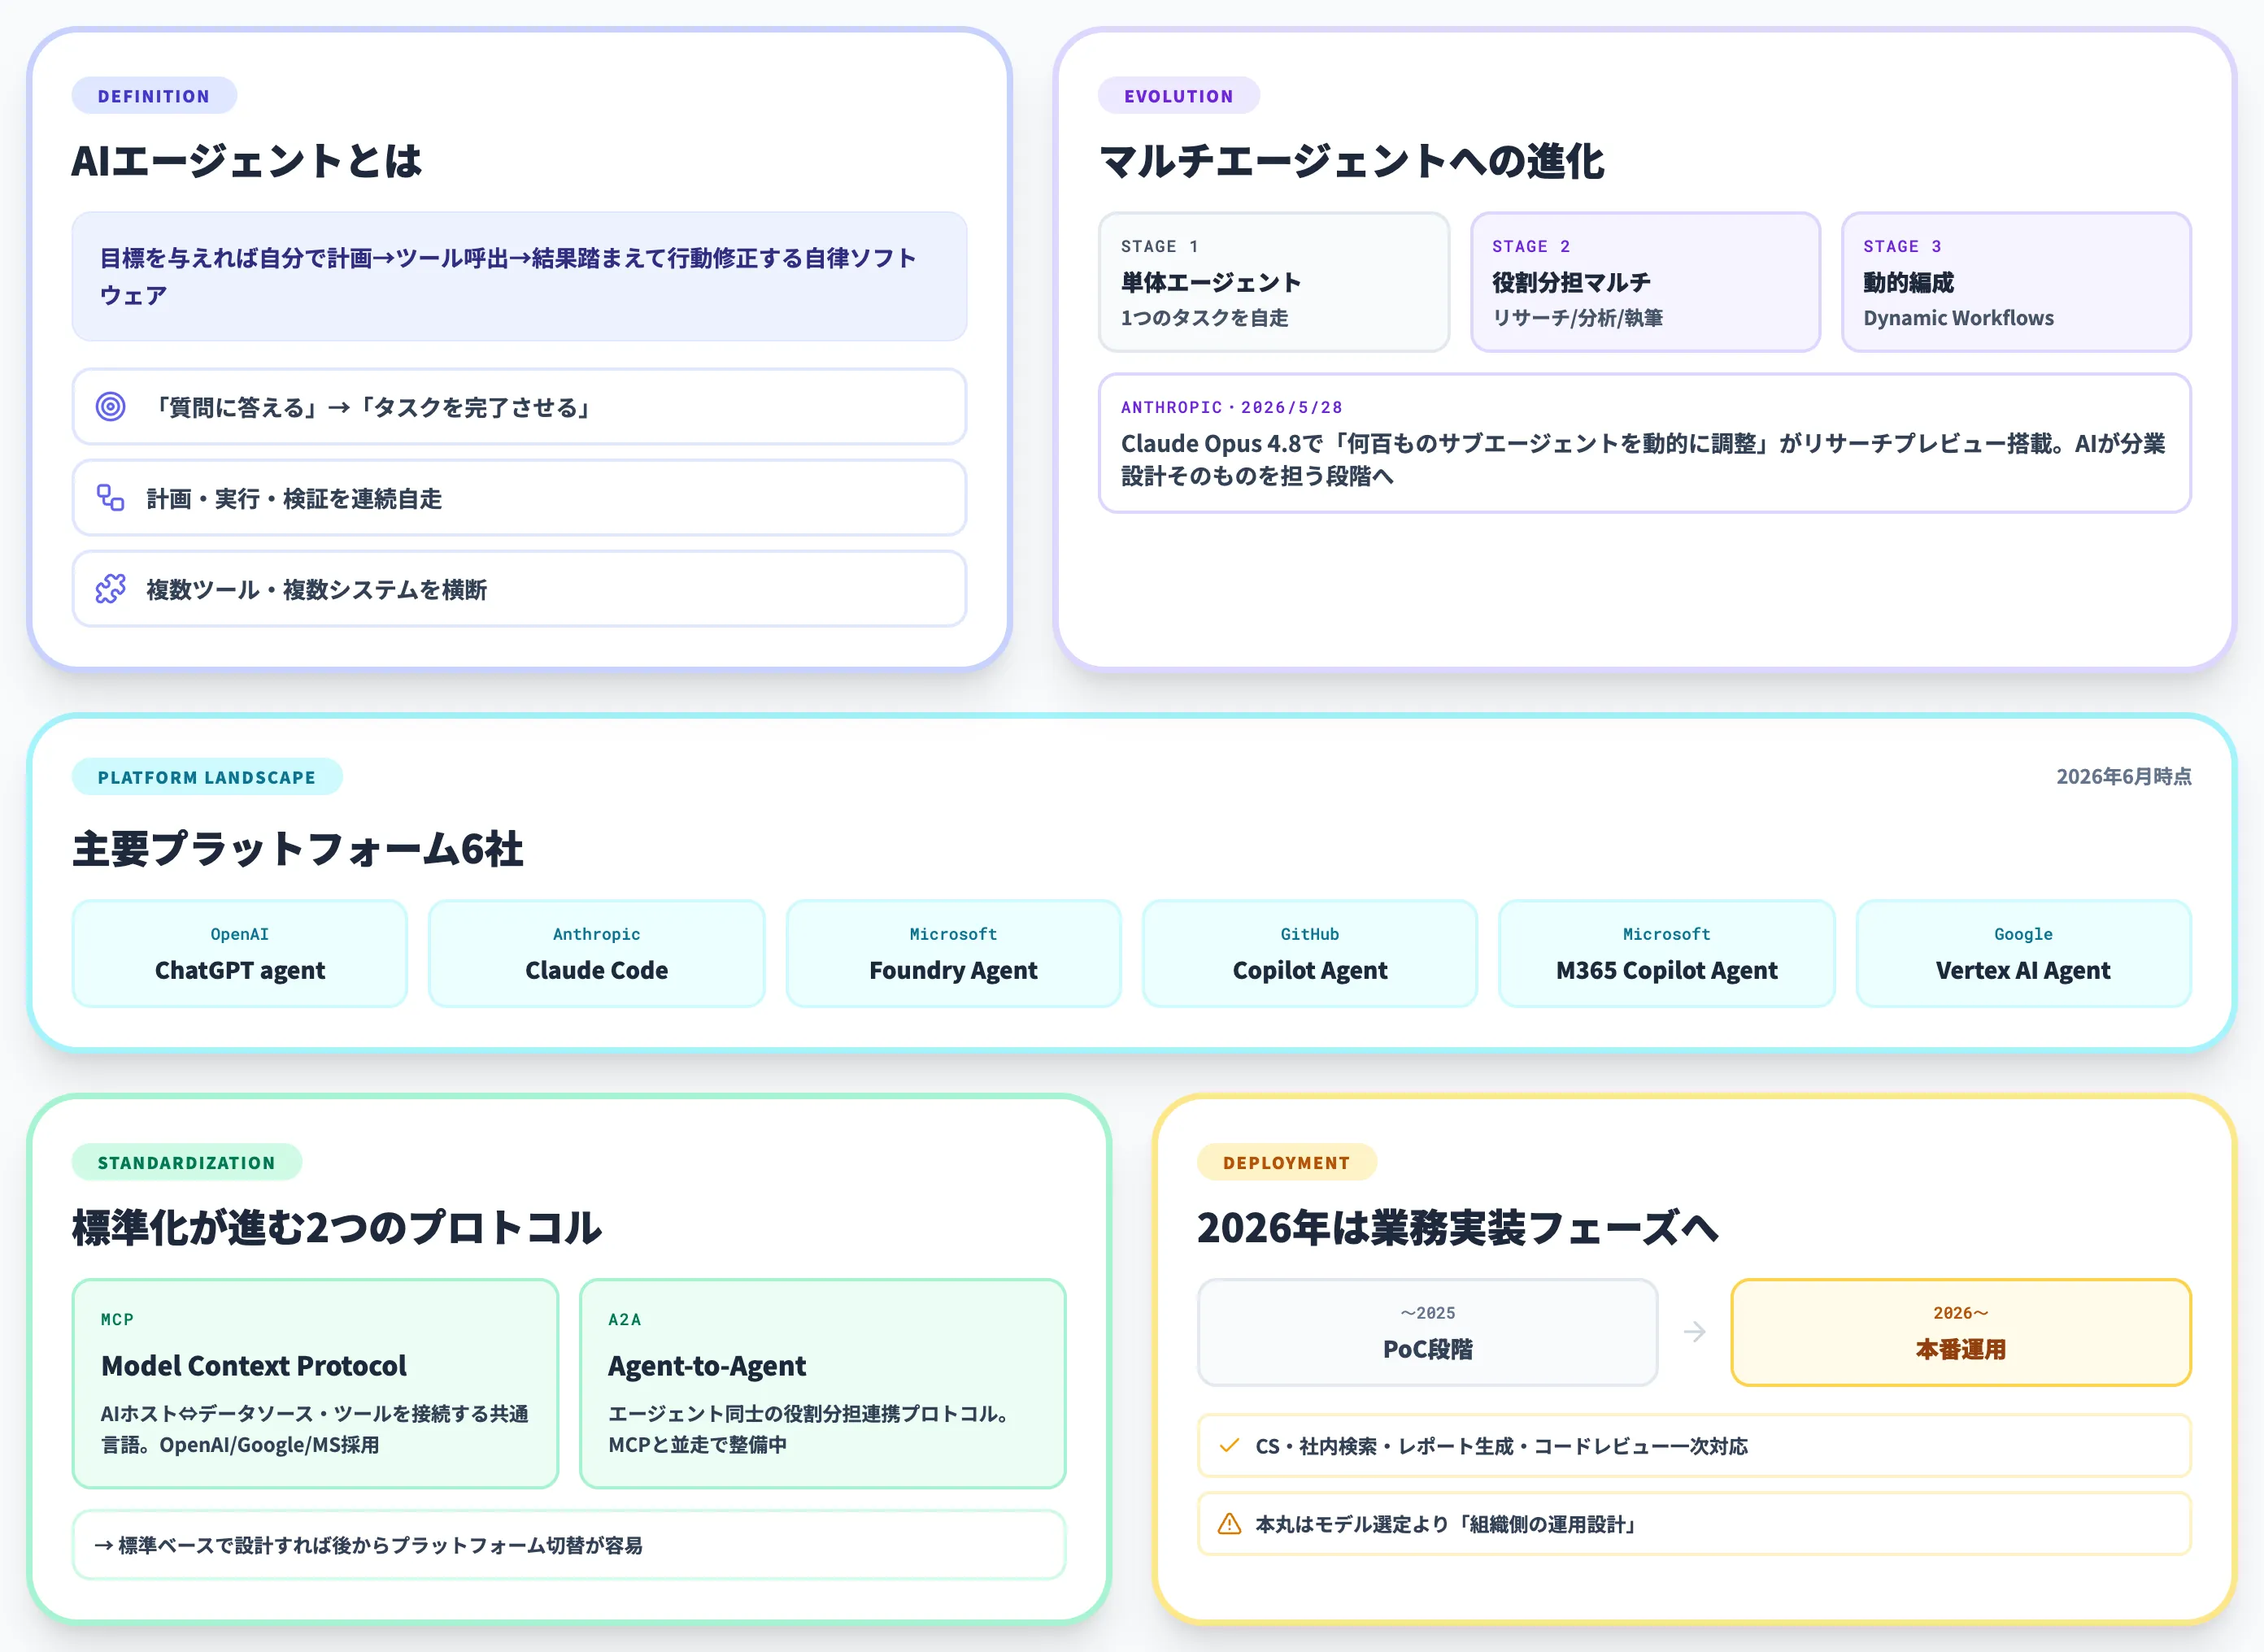
Task: Click the row 「質問に答える」→「タスクを完了させる」
Action: pos(519,407)
